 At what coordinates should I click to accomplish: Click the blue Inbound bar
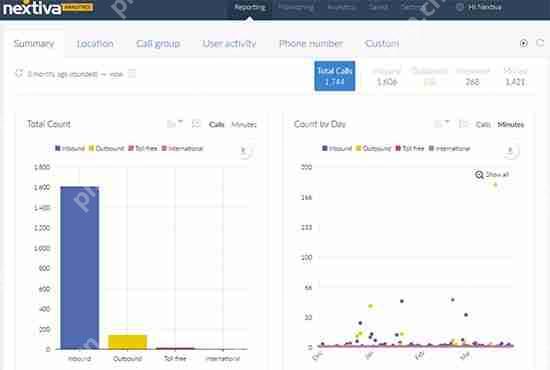coord(80,268)
